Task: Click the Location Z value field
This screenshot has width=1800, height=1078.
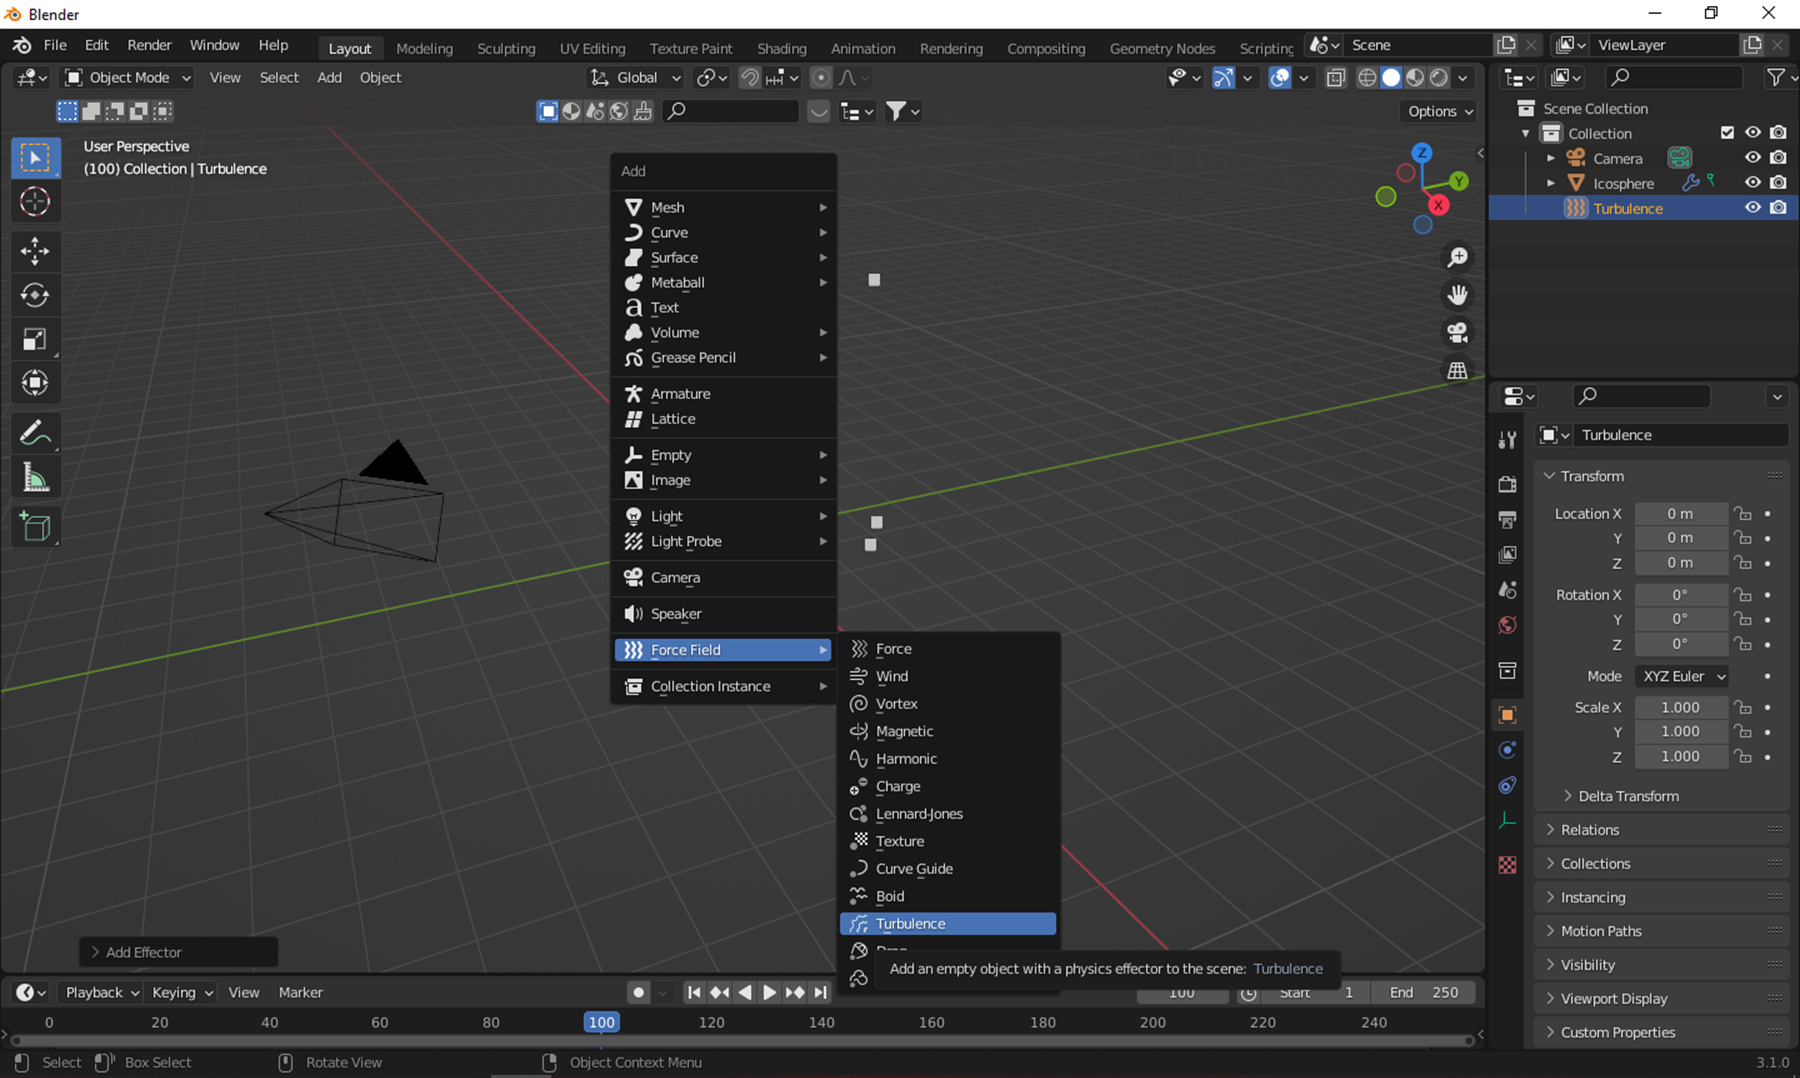Action: click(x=1680, y=563)
